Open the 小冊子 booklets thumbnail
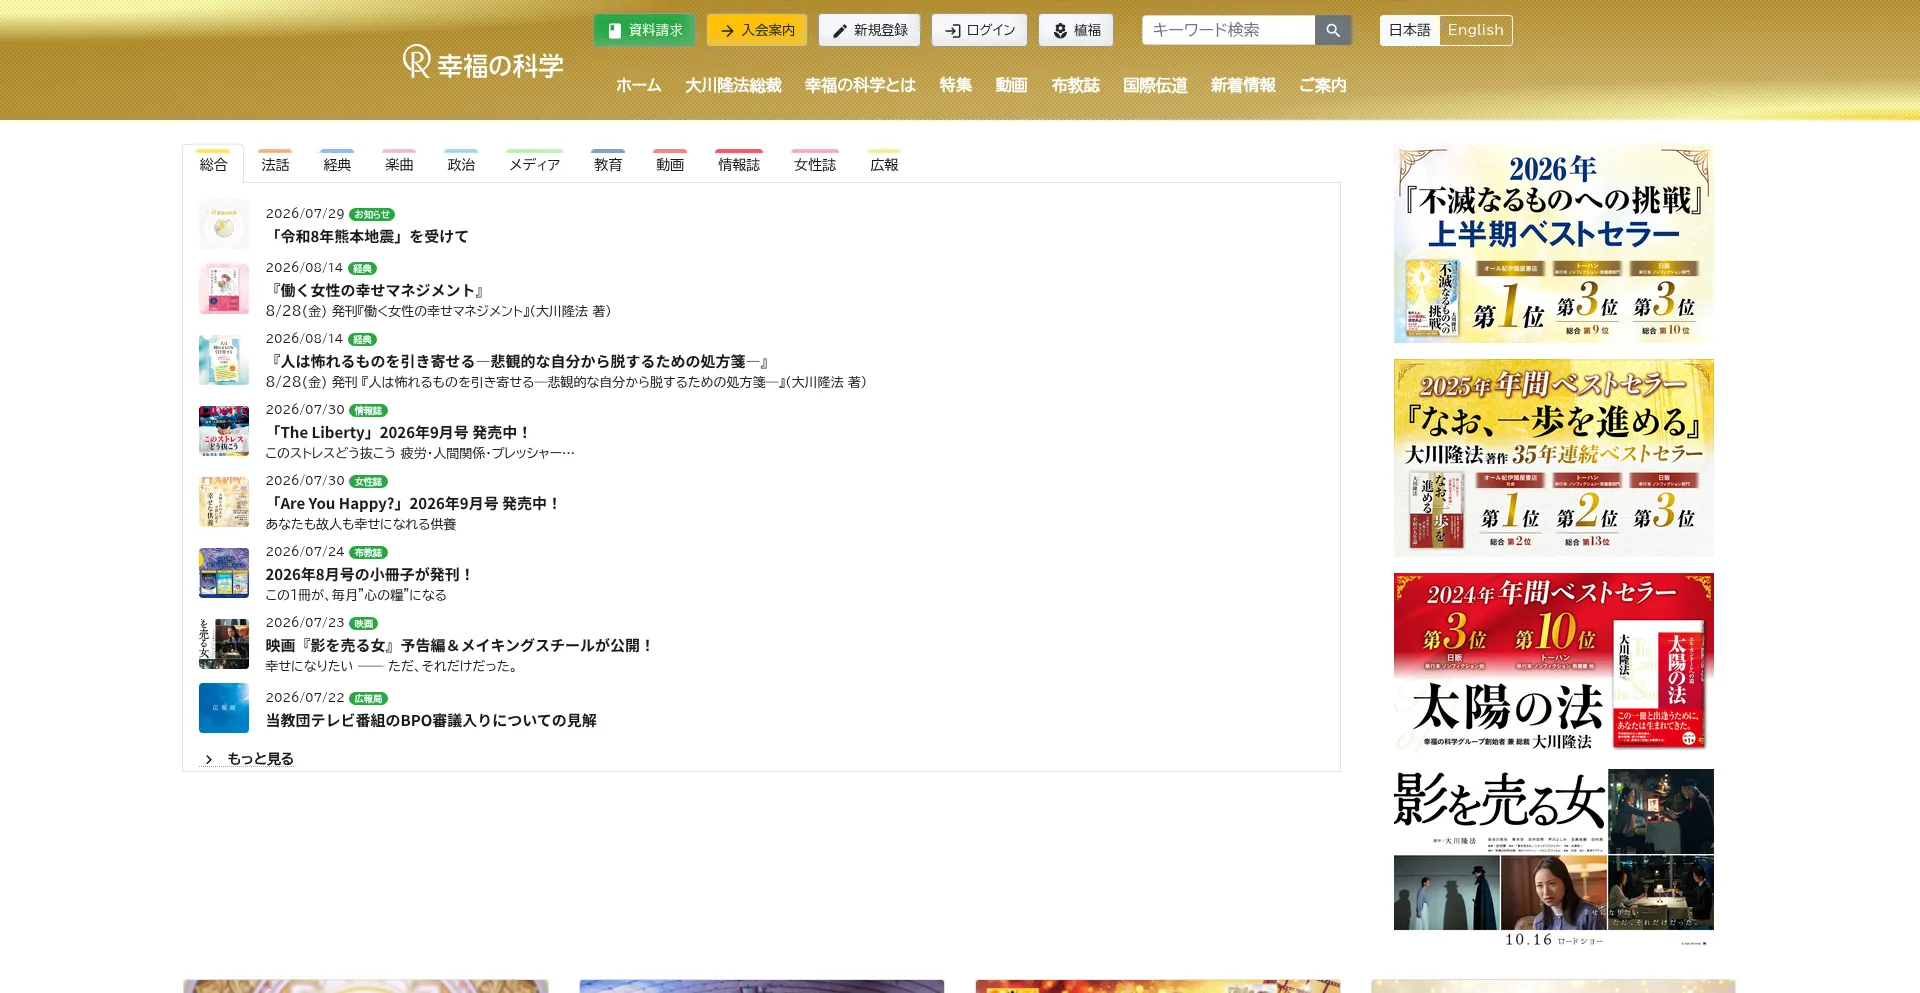Screen dimensions: 1920x993 [224, 573]
